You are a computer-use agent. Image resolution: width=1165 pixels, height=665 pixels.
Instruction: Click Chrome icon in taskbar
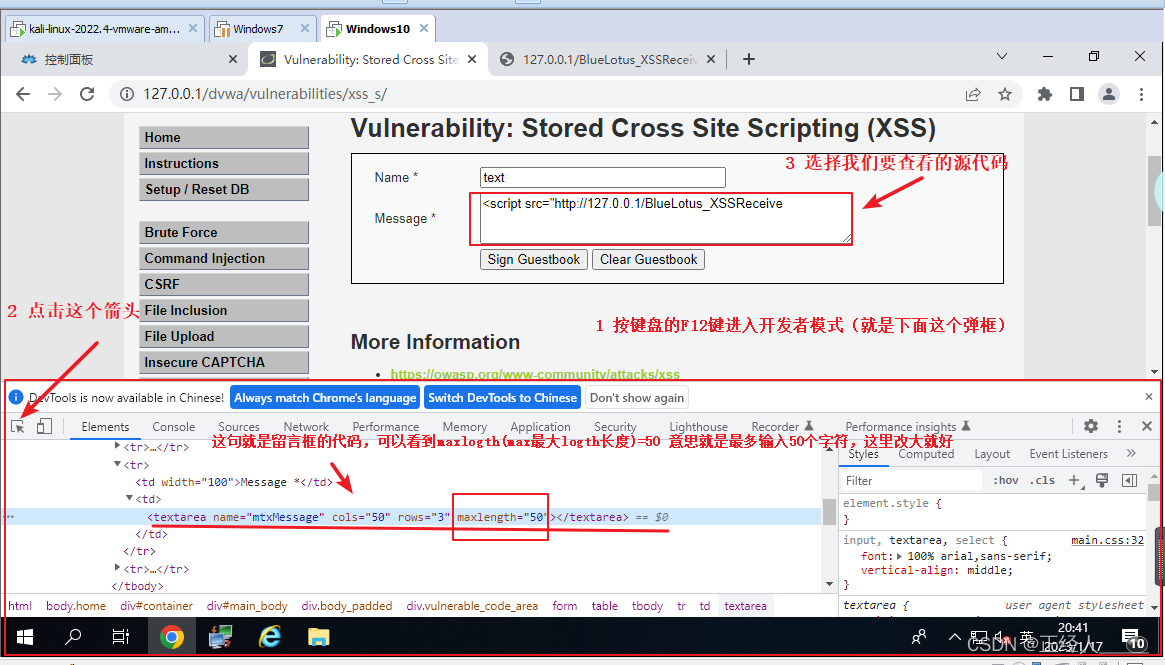pos(172,637)
